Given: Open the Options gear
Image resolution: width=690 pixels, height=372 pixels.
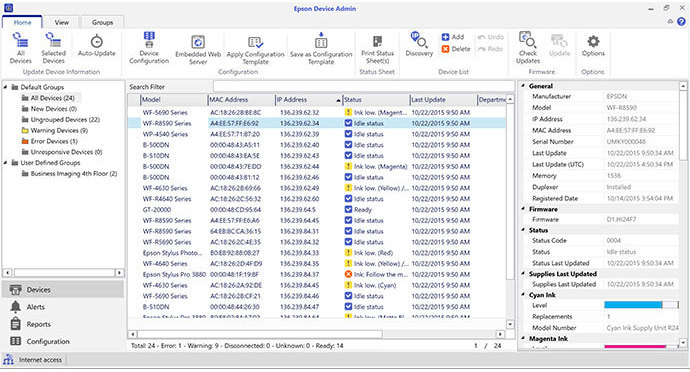Looking at the screenshot, I should (593, 46).
